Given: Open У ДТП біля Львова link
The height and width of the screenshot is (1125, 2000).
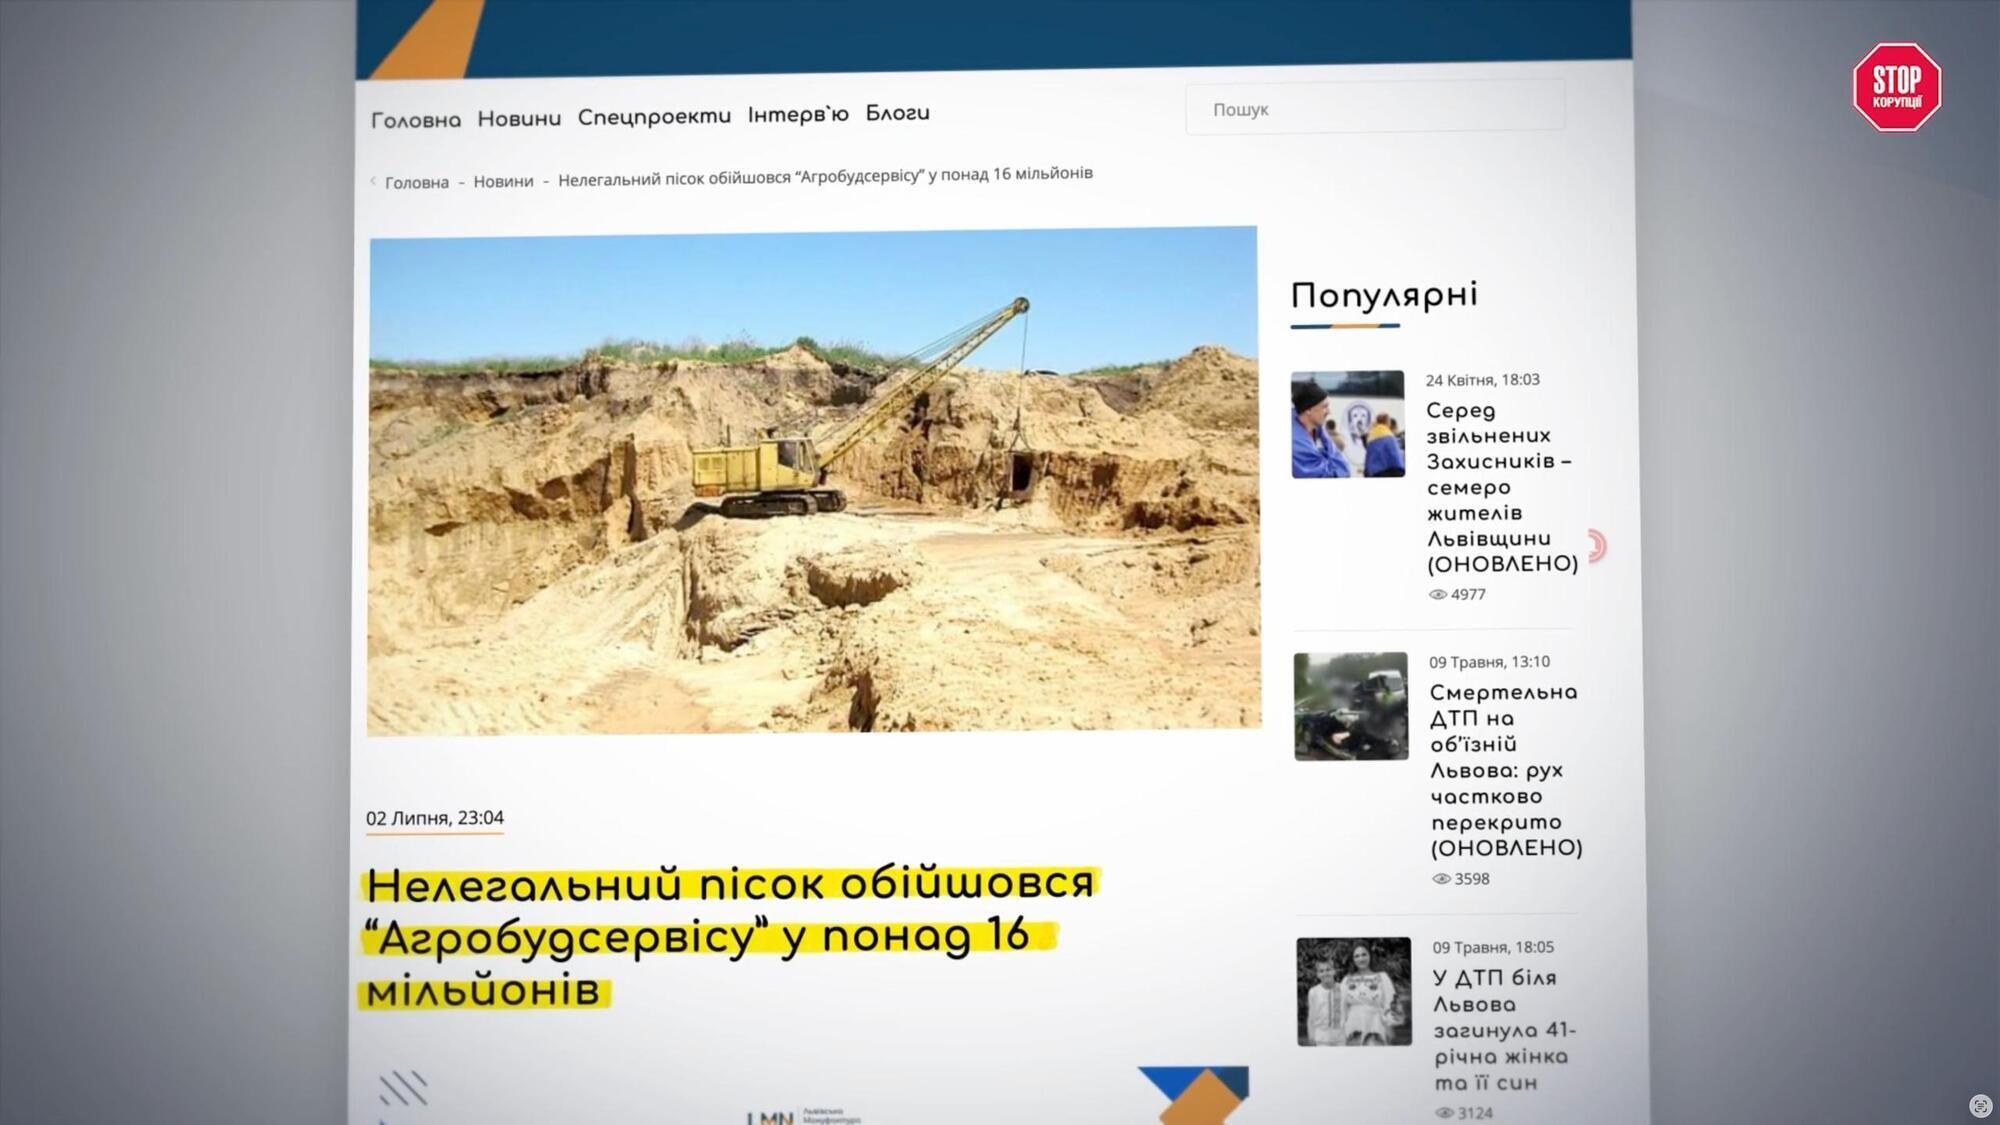Looking at the screenshot, I should [x=1504, y=1030].
